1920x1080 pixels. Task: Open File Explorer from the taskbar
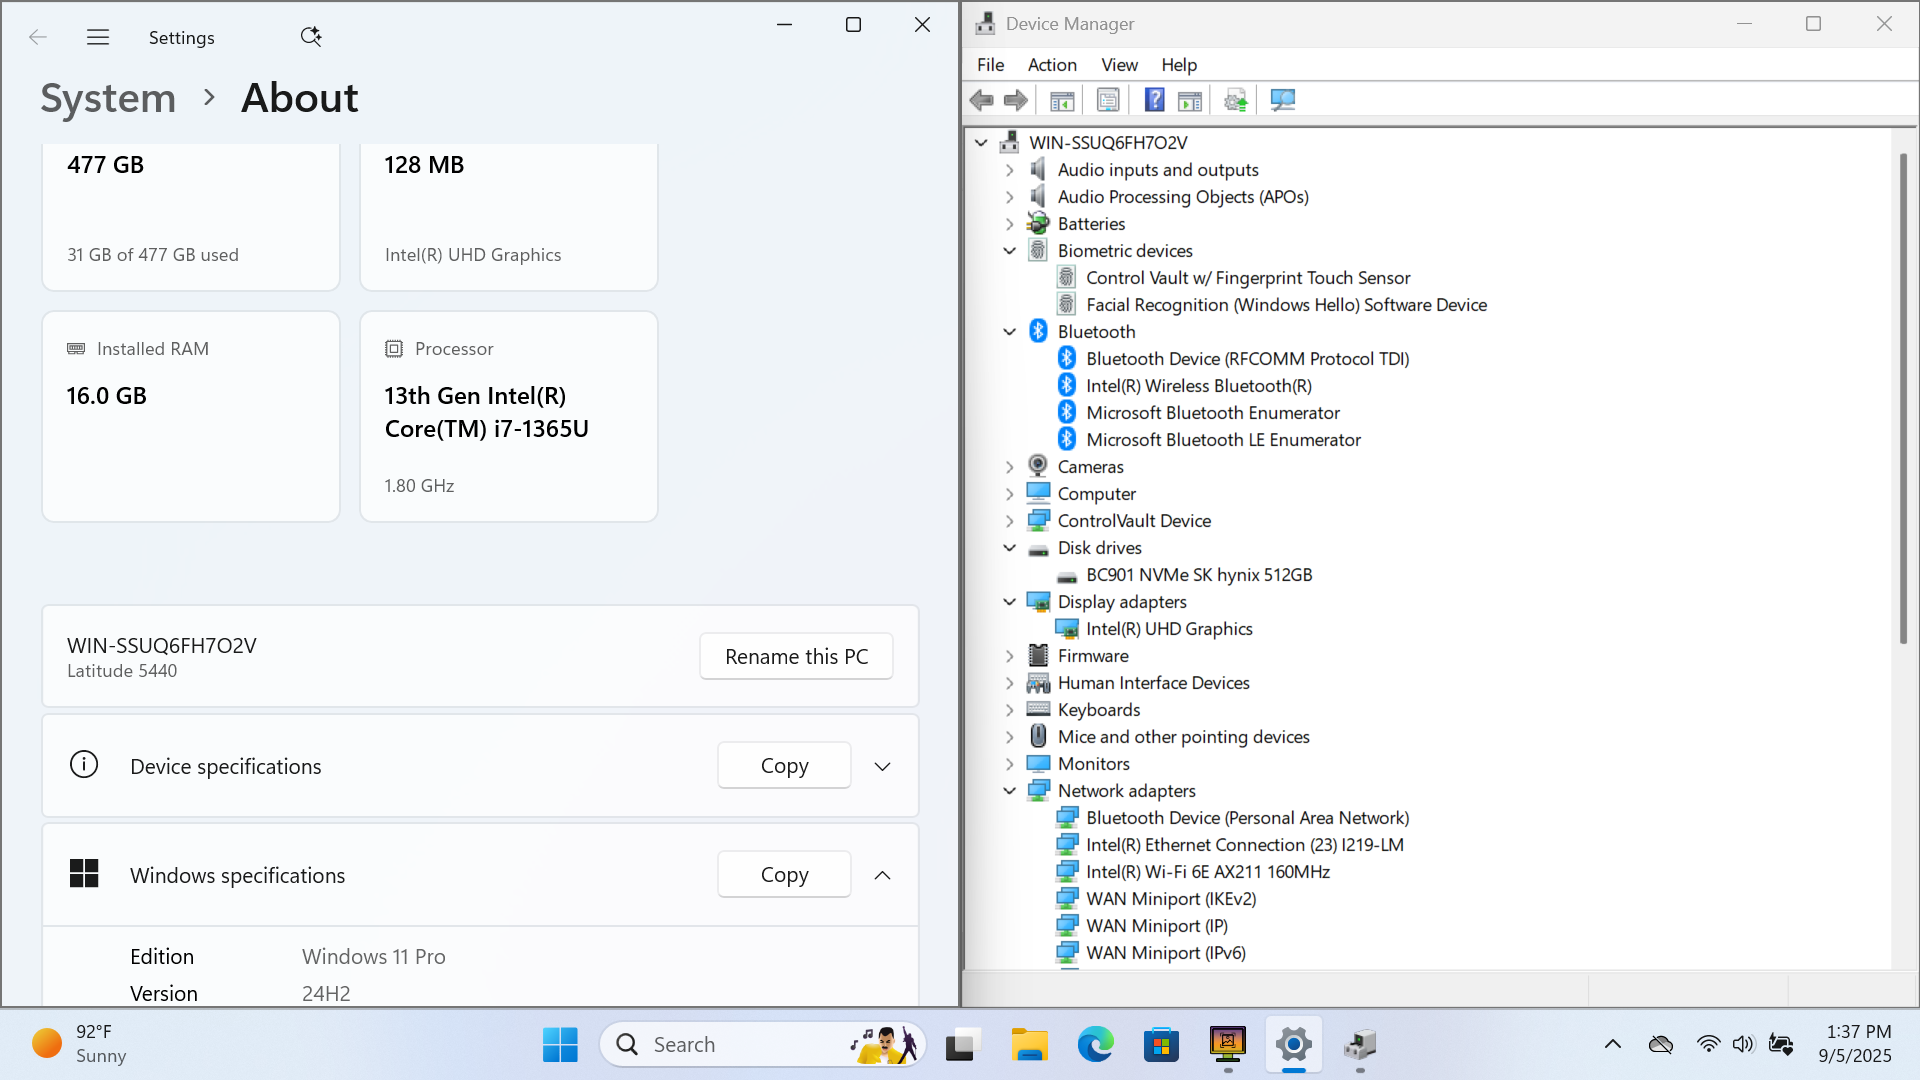point(1029,1045)
